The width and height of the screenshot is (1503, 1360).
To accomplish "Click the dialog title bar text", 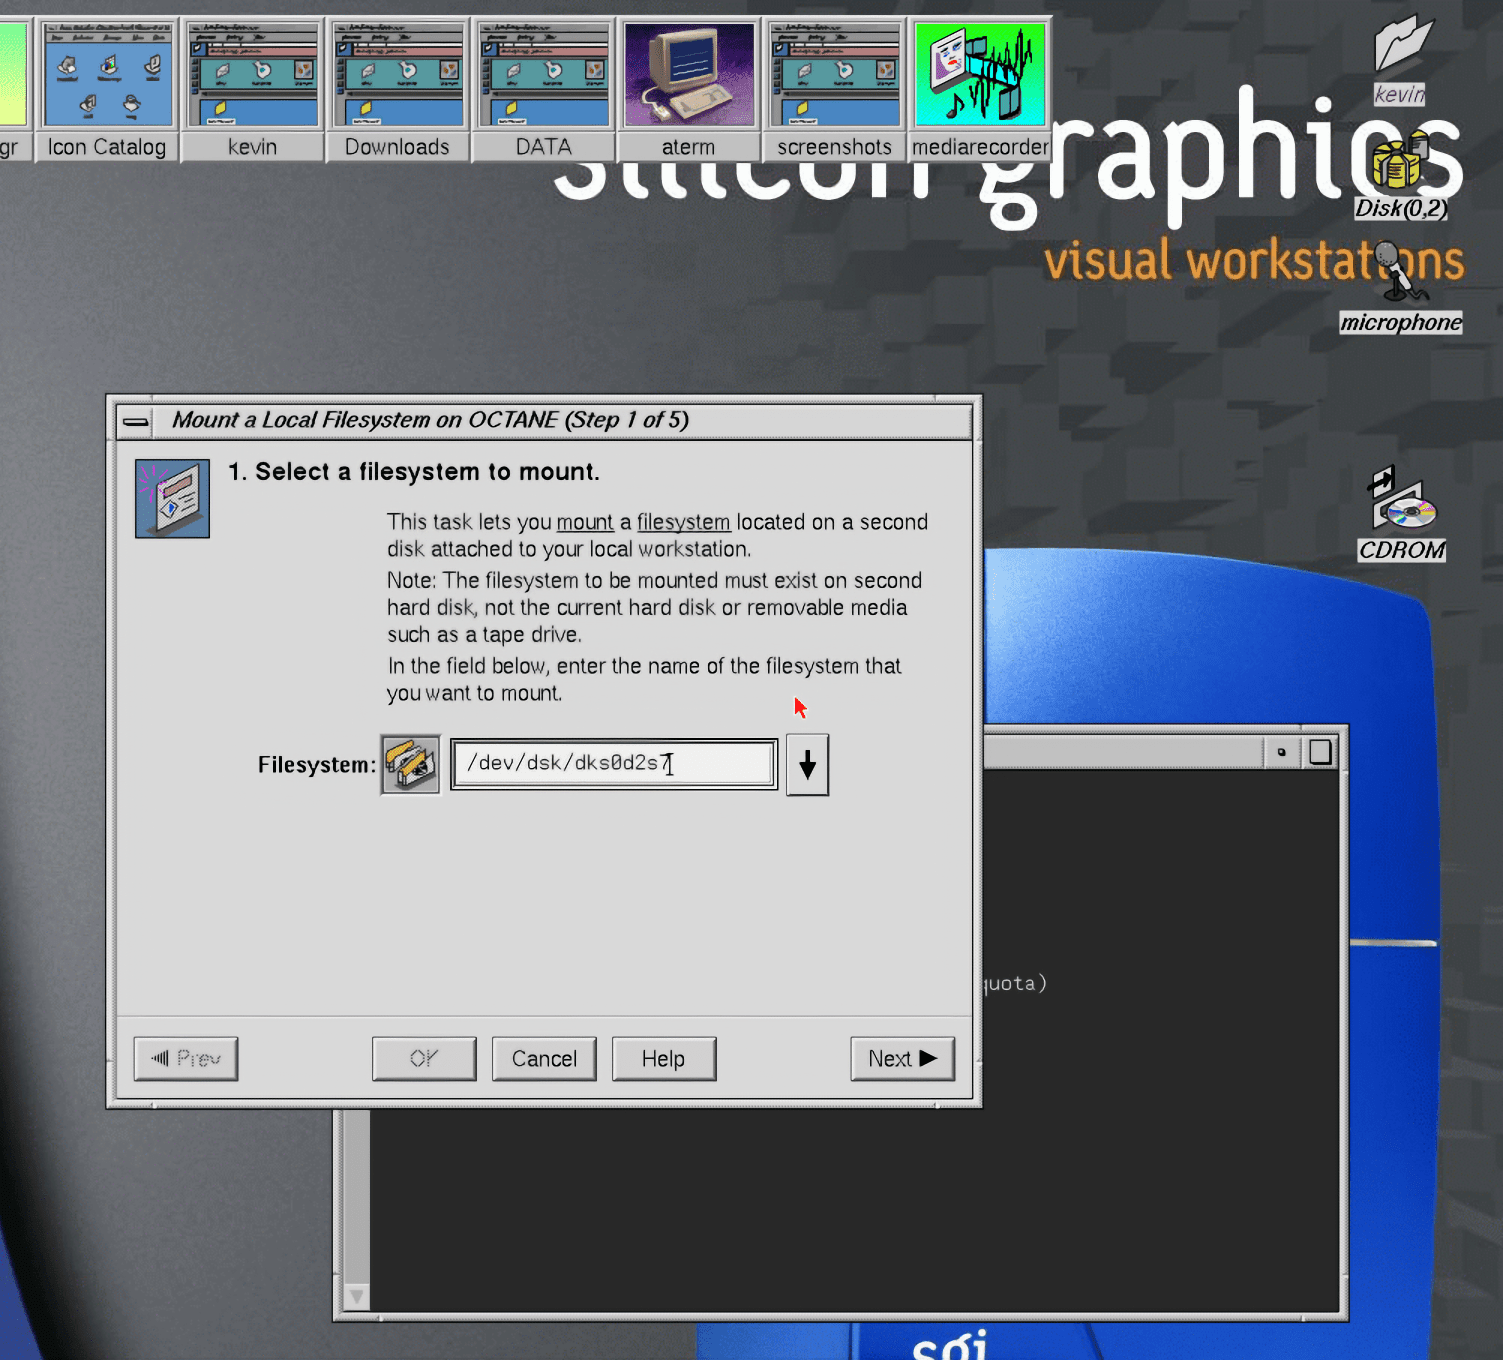I will coord(430,420).
